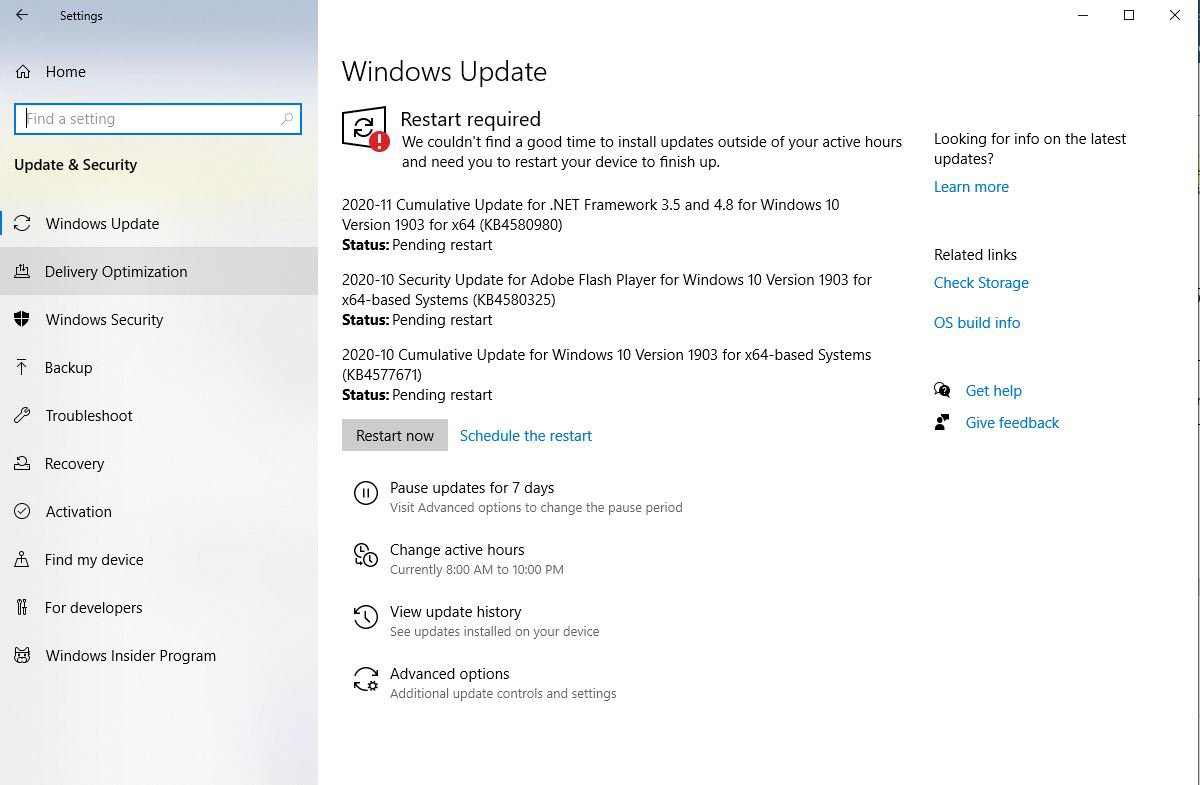
Task: Select the Backup icon in the sidebar
Action: point(22,367)
